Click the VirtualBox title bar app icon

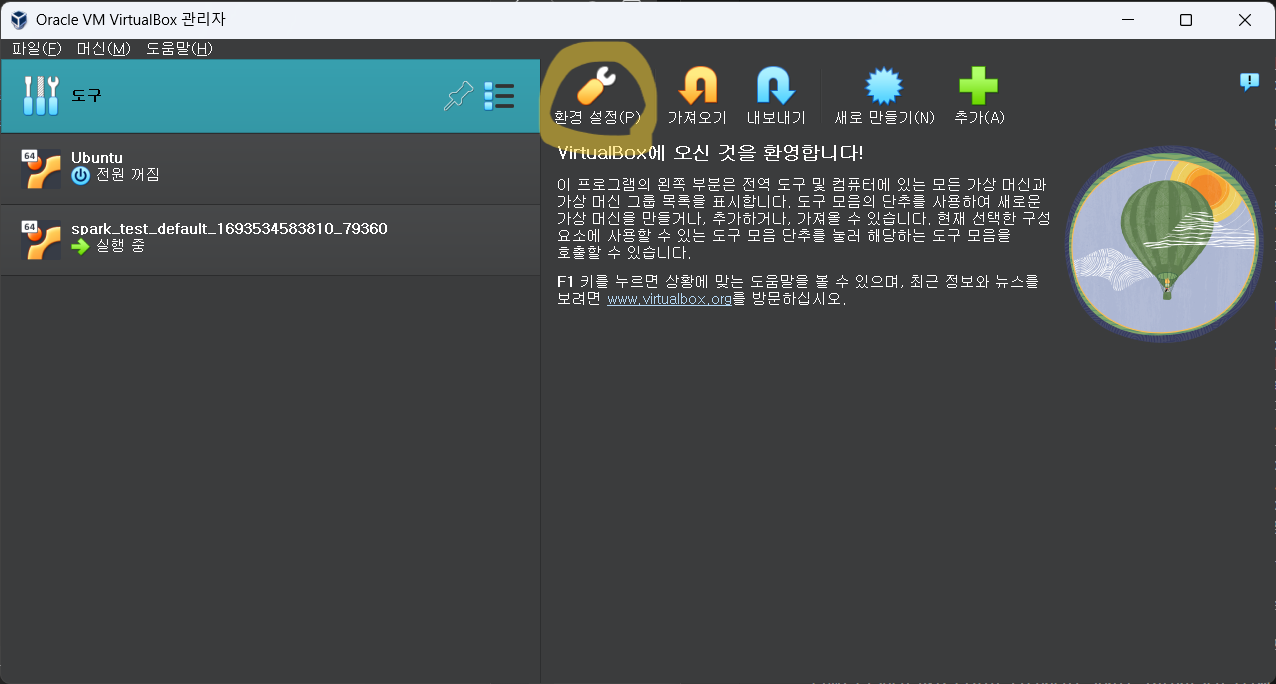pos(18,20)
